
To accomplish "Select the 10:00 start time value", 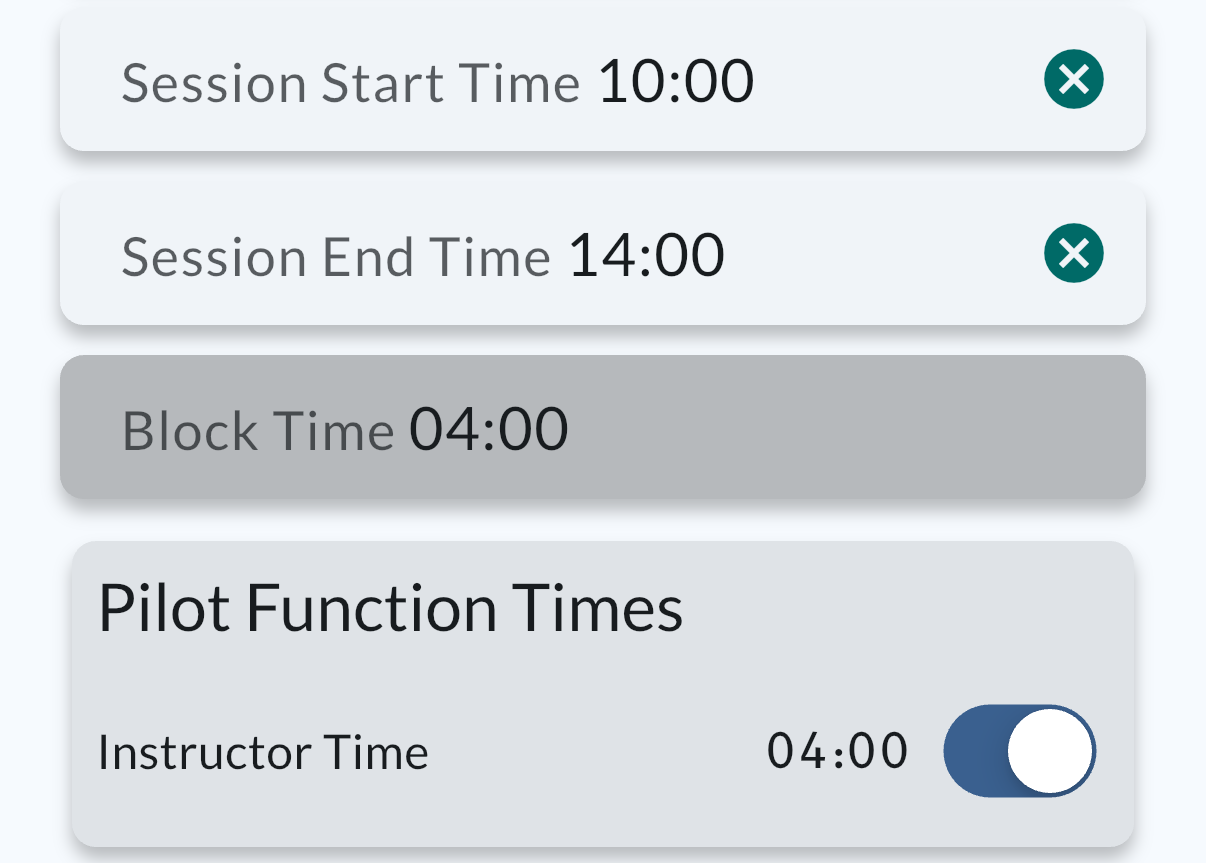I will pyautogui.click(x=676, y=81).
